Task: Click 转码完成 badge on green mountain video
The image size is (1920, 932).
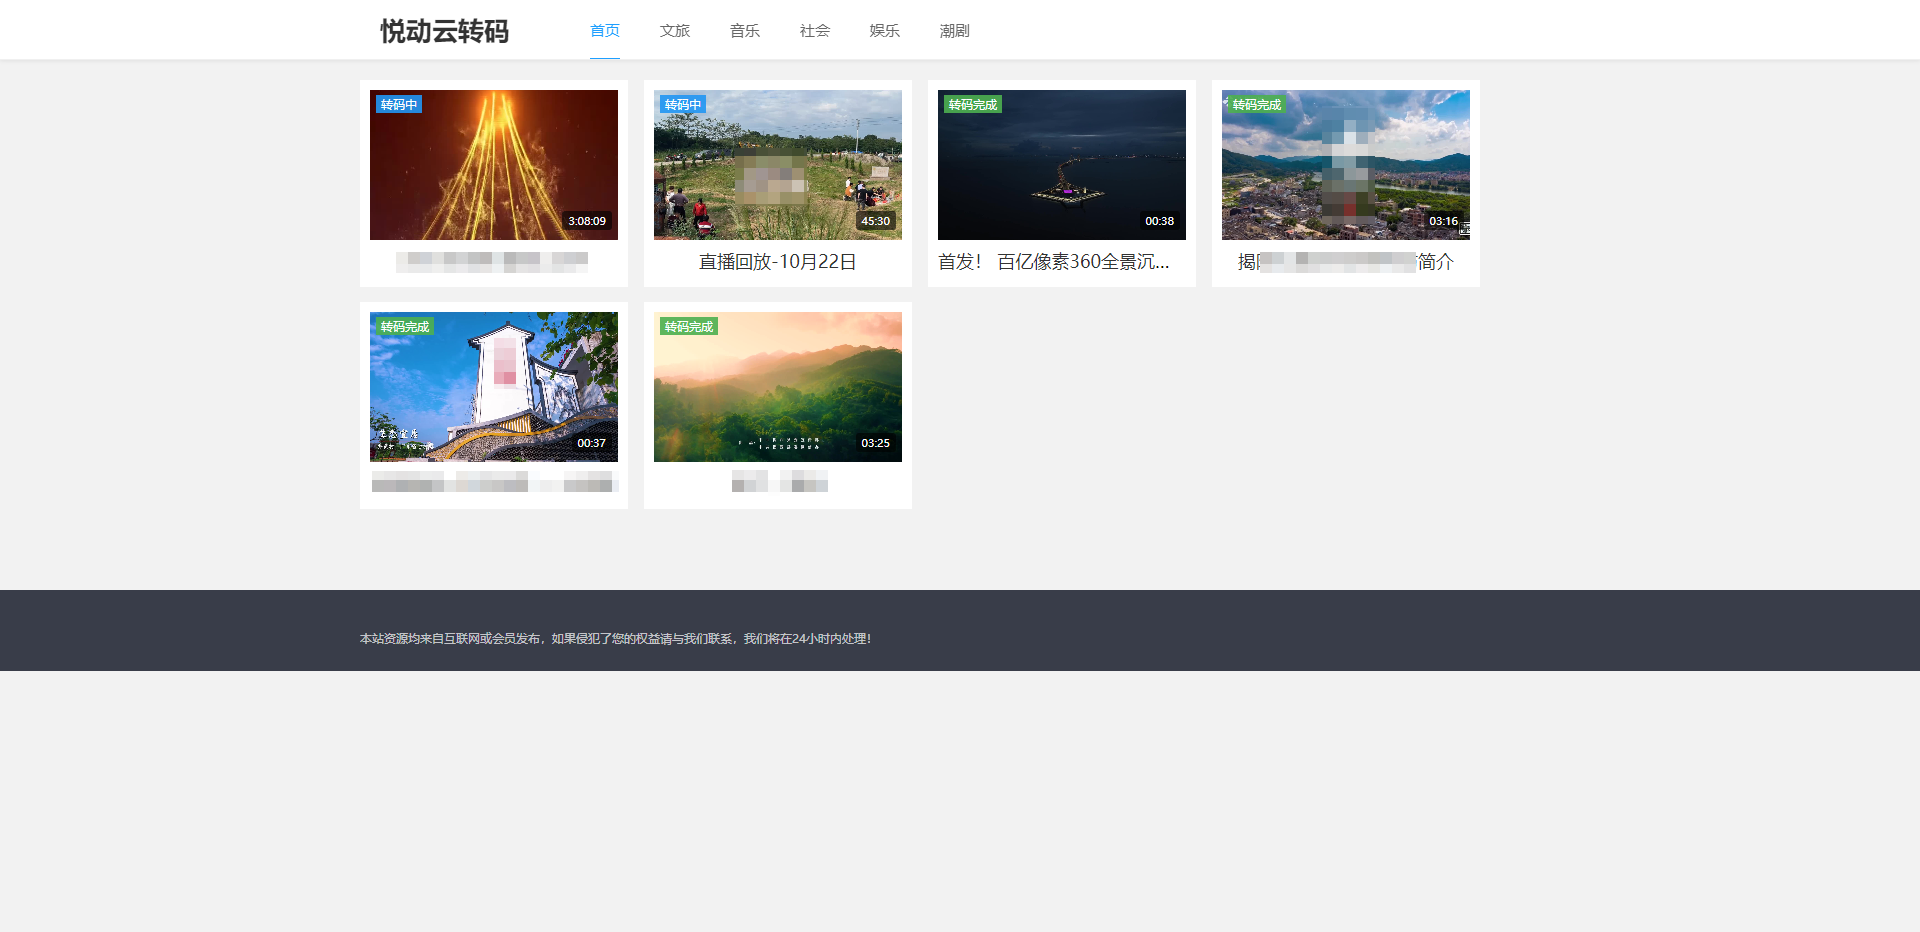Action: (688, 327)
